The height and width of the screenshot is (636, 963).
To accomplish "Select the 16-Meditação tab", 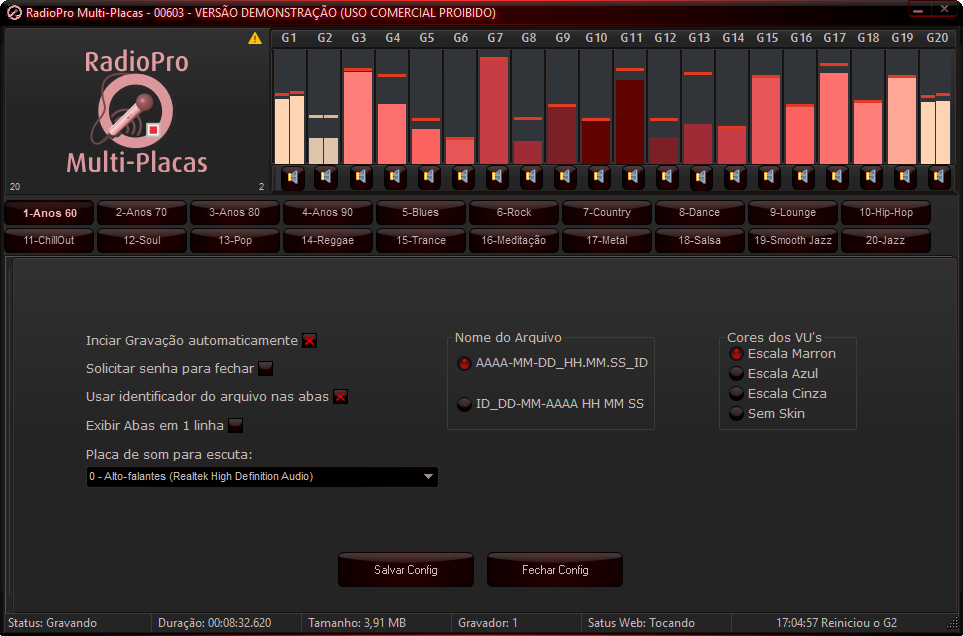I will tap(514, 241).
